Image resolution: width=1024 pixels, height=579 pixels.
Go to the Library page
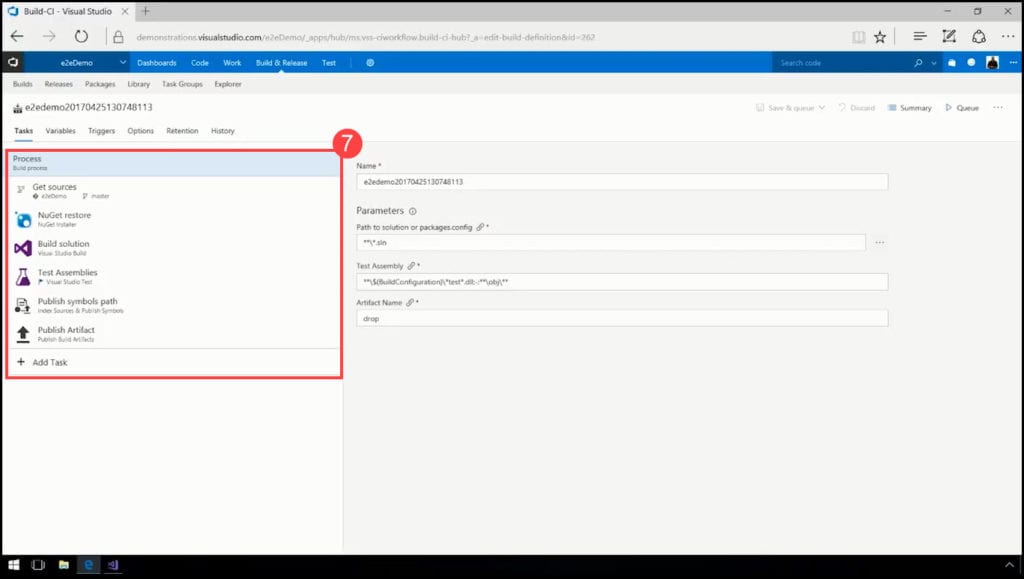click(138, 84)
